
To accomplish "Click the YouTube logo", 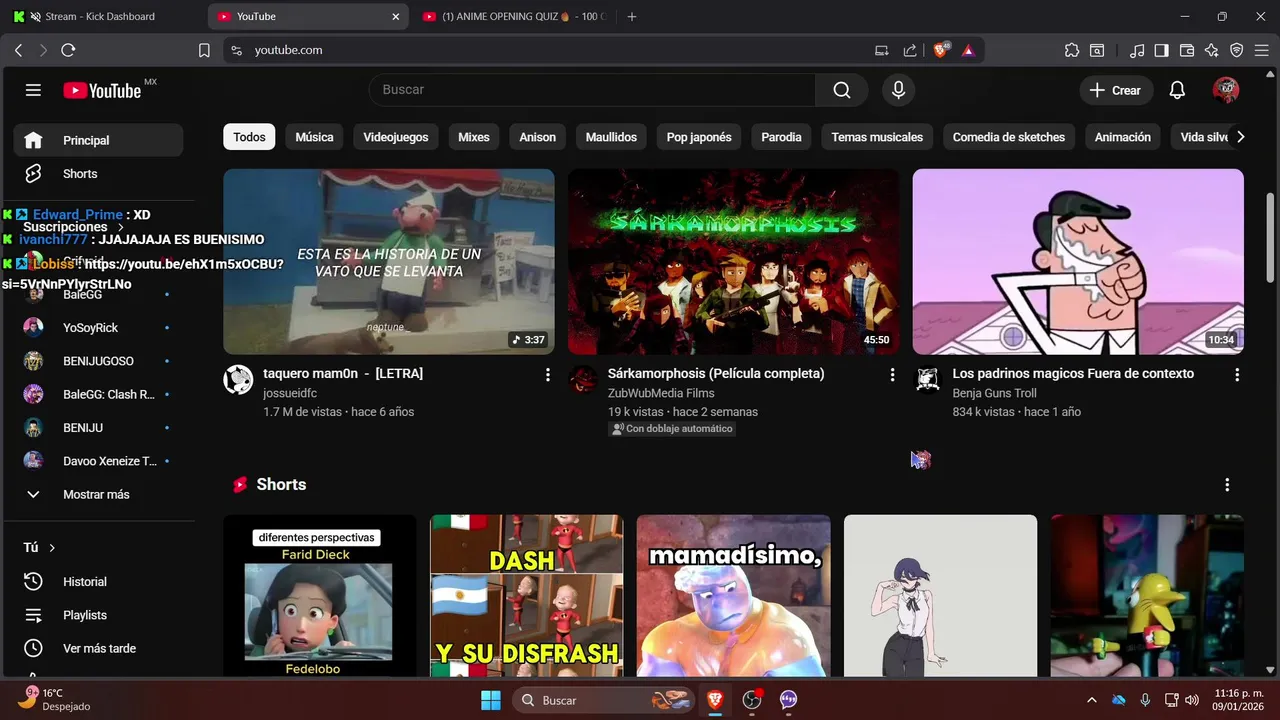I will tap(102, 90).
